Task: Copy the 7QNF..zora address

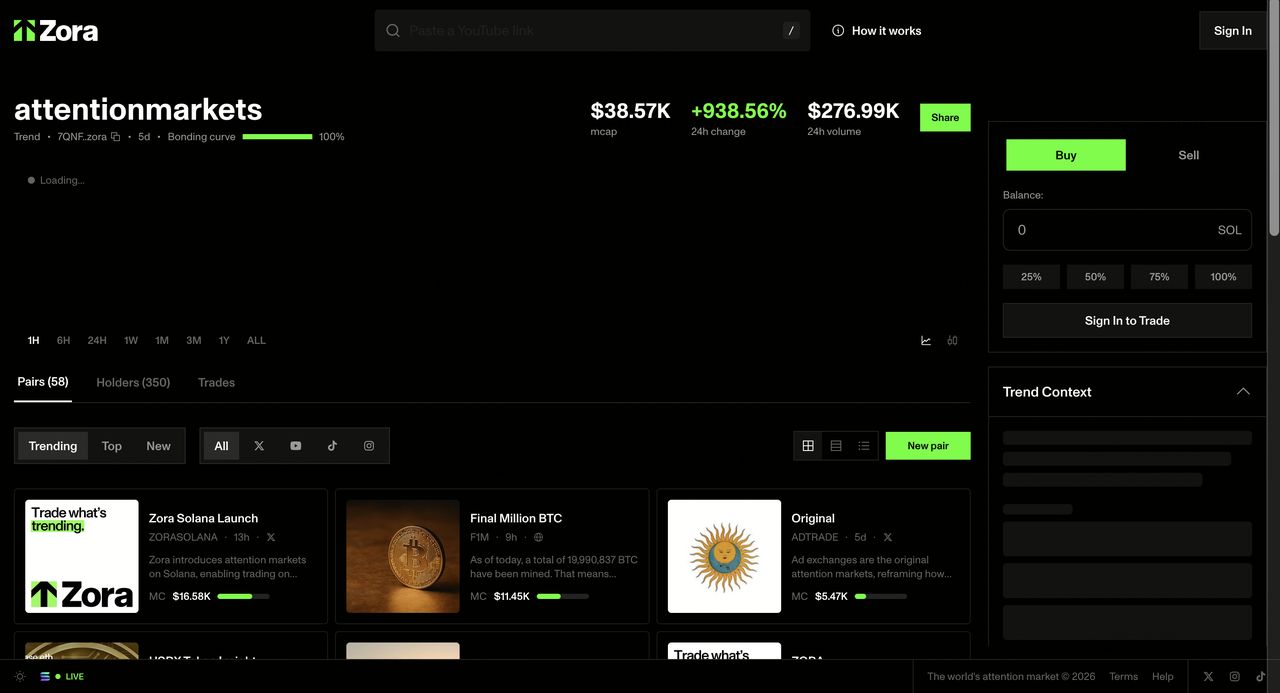Action: 116,137
